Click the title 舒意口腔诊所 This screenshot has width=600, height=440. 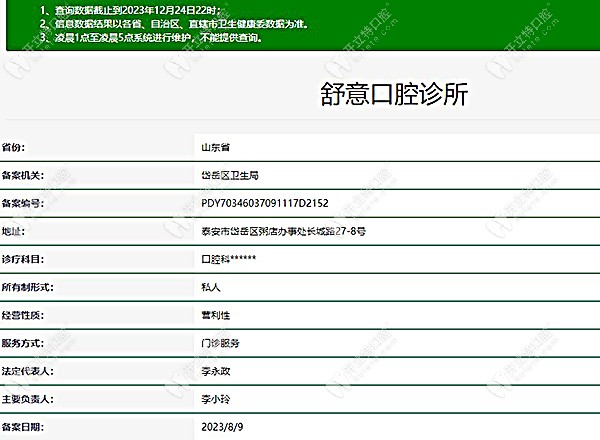(x=394, y=94)
